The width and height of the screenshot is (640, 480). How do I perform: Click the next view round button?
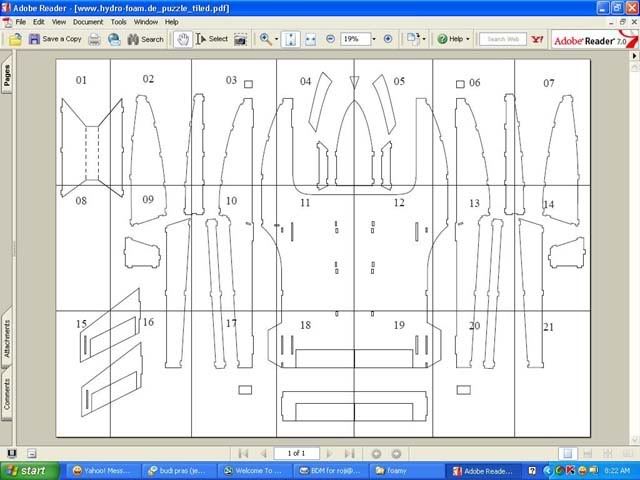tap(396, 453)
